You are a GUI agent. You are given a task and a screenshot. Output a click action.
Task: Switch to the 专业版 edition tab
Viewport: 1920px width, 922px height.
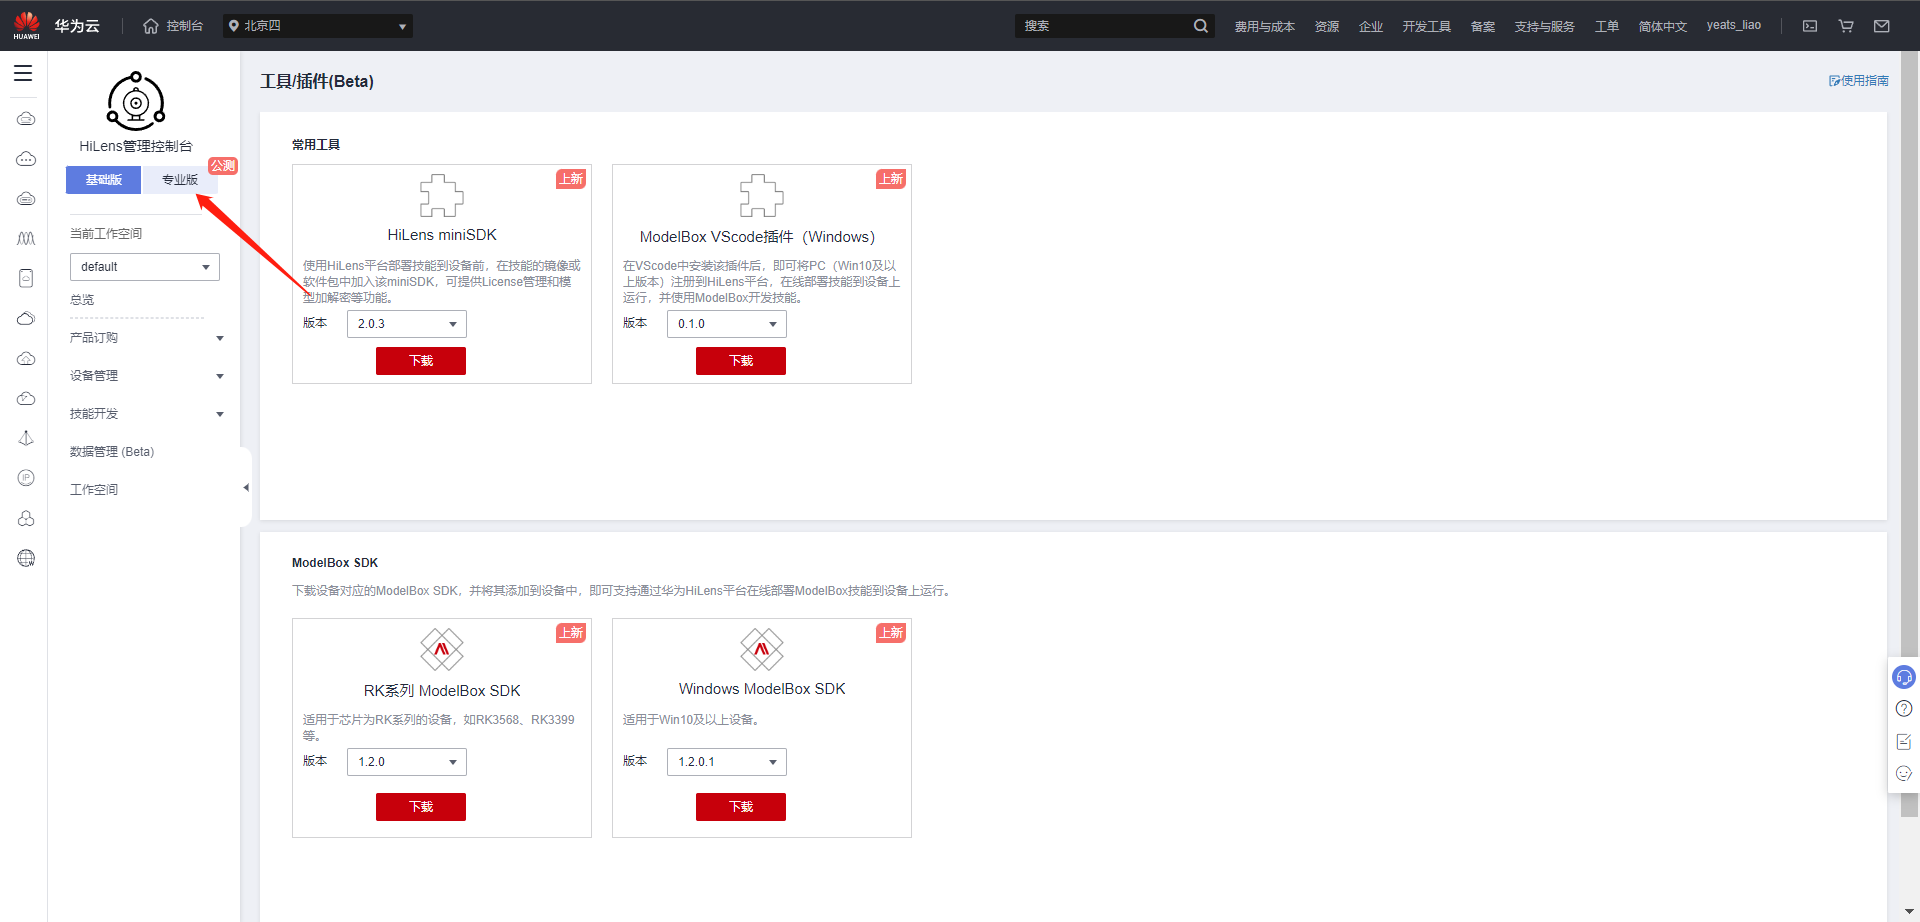pos(180,180)
